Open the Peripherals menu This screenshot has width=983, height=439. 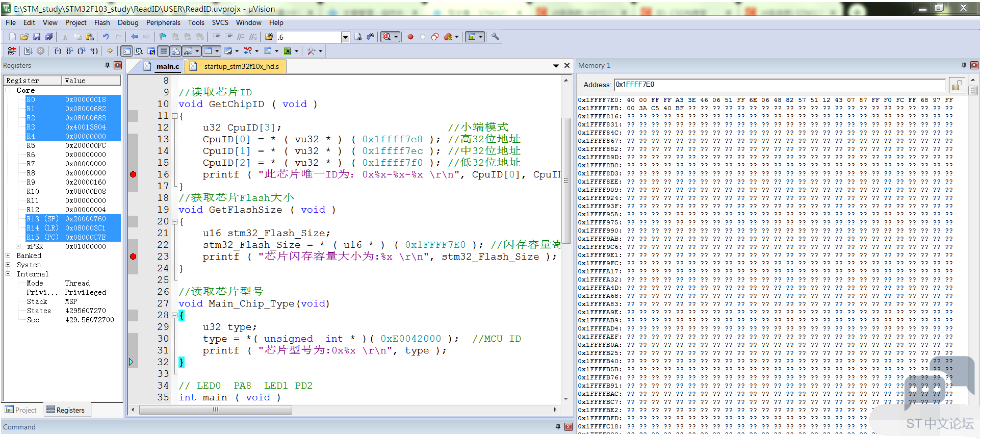coord(163,23)
